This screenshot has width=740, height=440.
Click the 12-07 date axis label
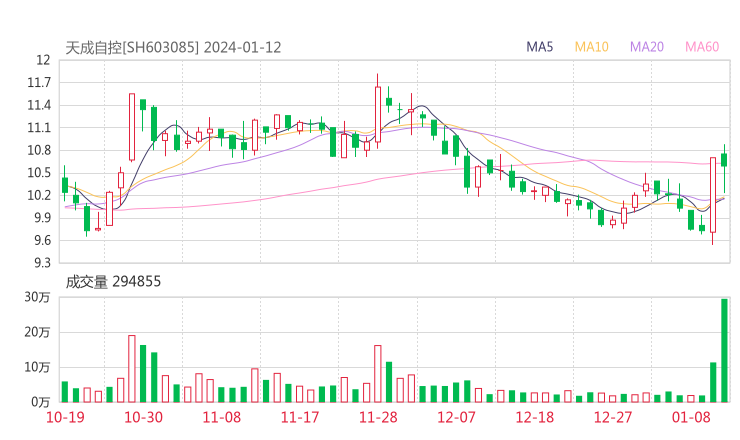(x=456, y=417)
